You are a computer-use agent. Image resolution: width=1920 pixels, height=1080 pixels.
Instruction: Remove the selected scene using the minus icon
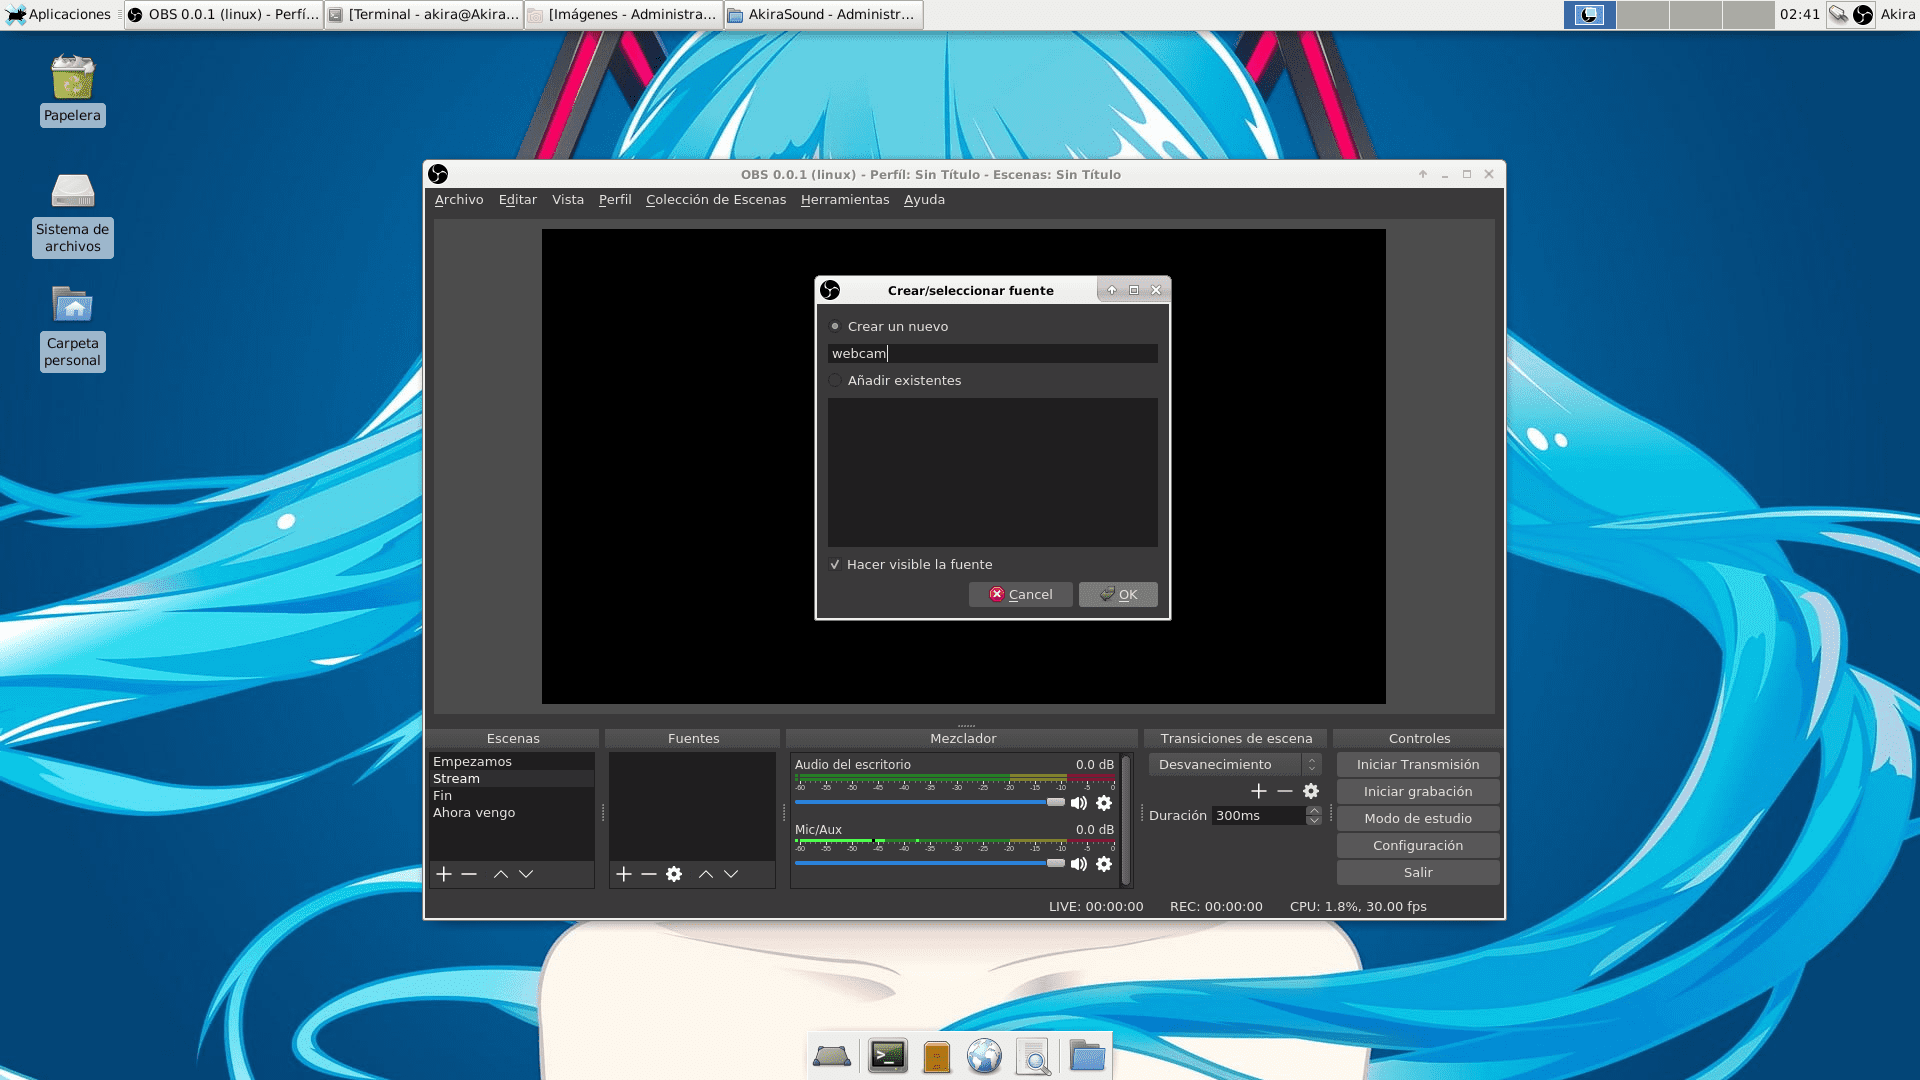[468, 874]
